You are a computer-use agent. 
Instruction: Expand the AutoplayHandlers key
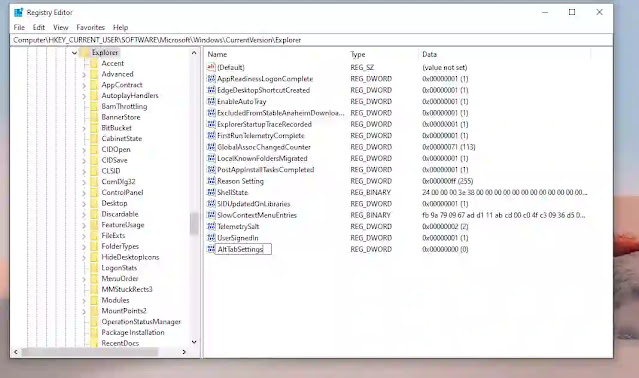click(x=84, y=96)
